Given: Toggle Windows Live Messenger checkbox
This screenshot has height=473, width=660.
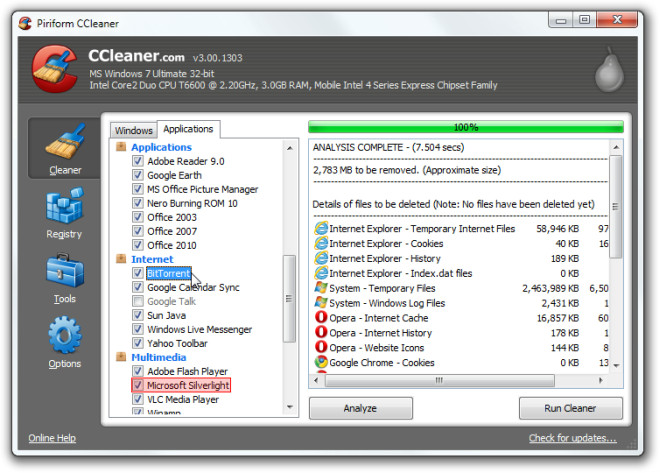Looking at the screenshot, I should 137,329.
